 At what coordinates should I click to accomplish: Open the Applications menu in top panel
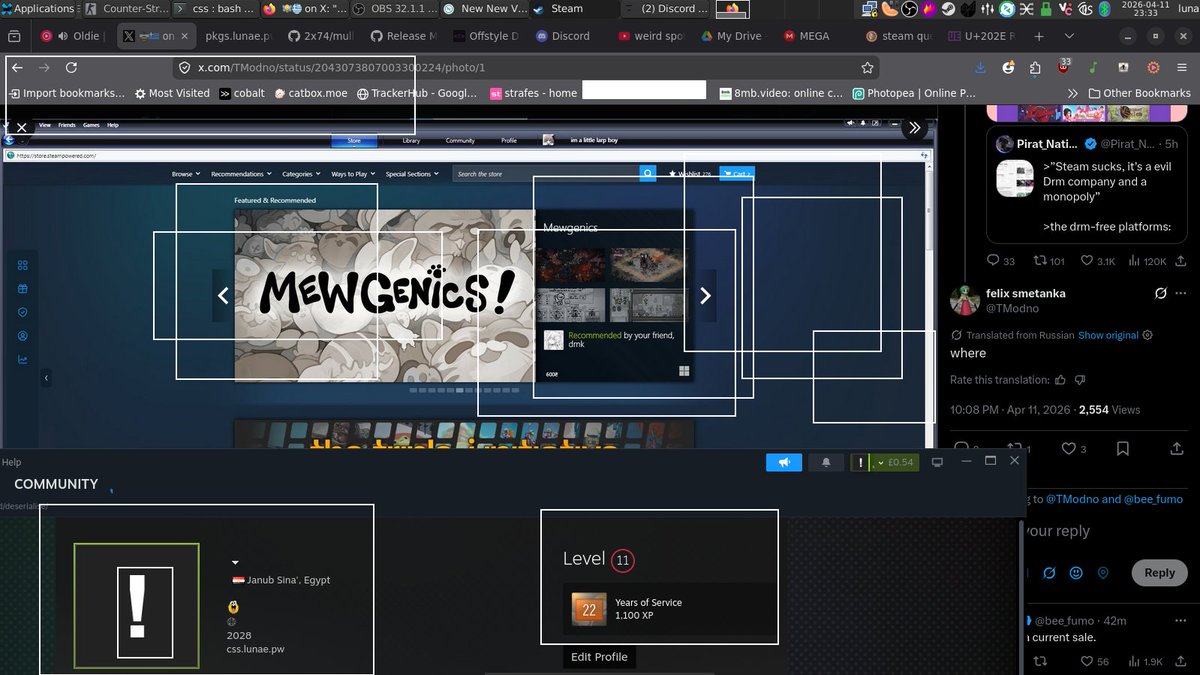pyautogui.click(x=38, y=9)
